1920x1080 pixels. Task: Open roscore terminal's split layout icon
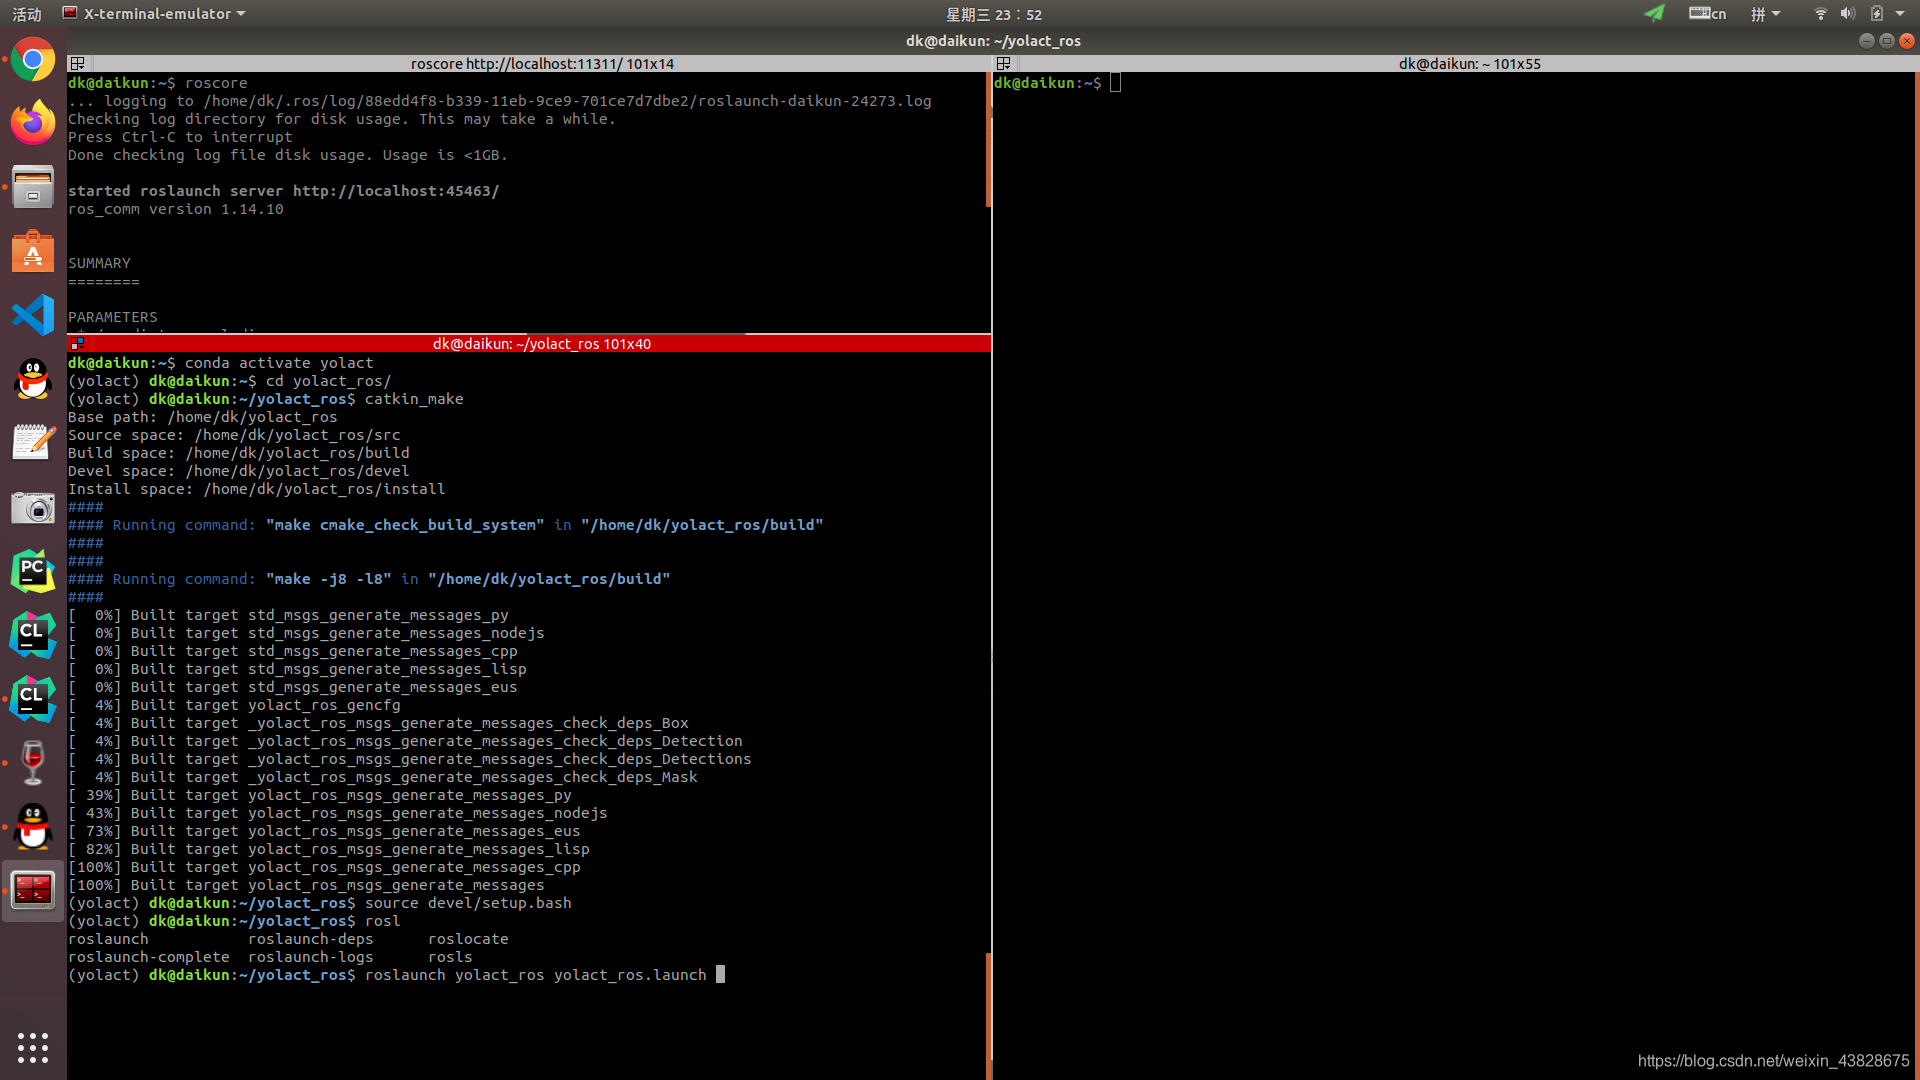point(77,64)
